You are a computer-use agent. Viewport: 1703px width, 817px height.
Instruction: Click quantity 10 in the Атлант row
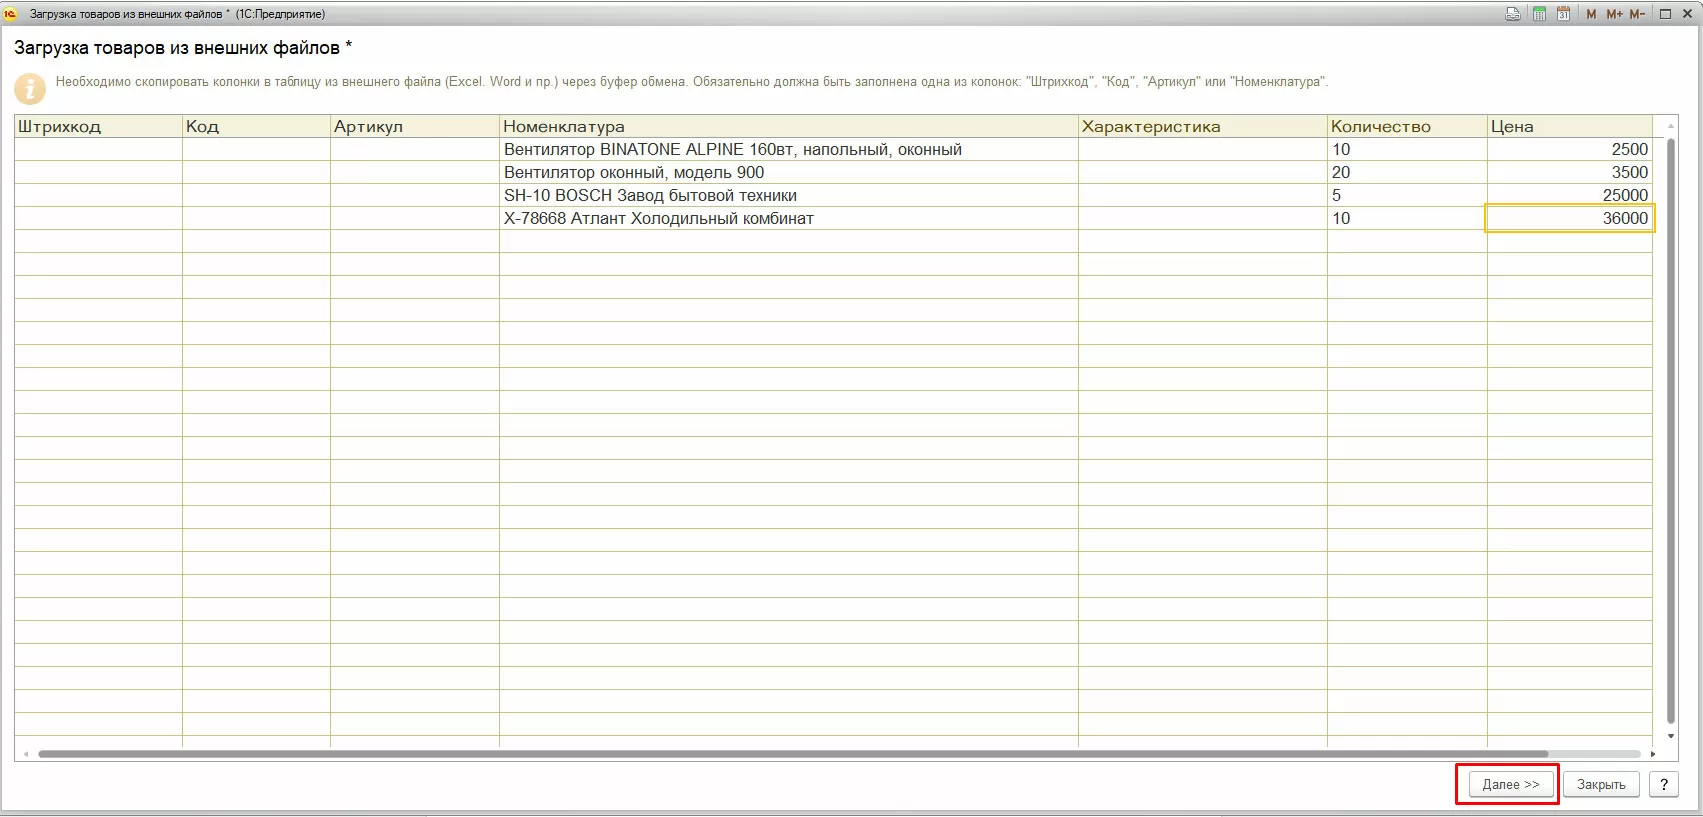pyautogui.click(x=1407, y=218)
